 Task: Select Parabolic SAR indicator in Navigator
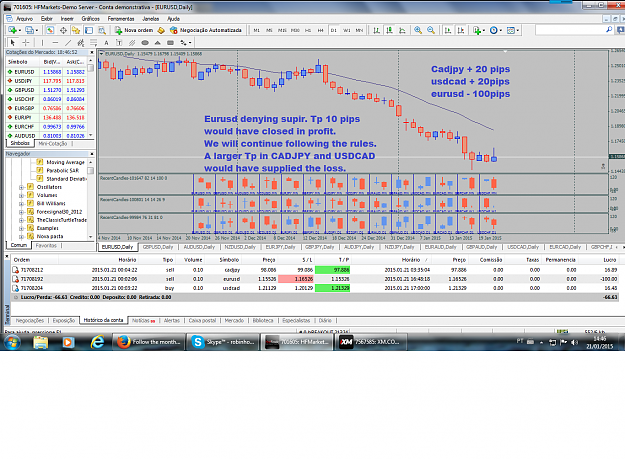click(63, 171)
